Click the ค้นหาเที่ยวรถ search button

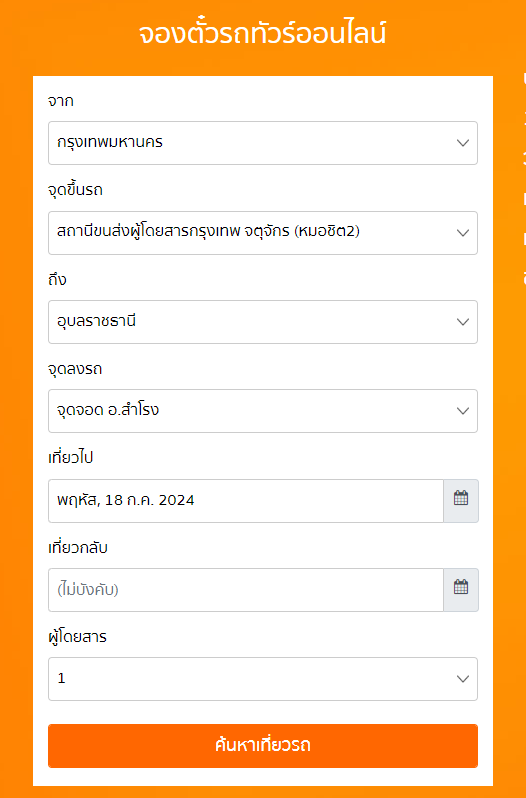[x=263, y=746]
